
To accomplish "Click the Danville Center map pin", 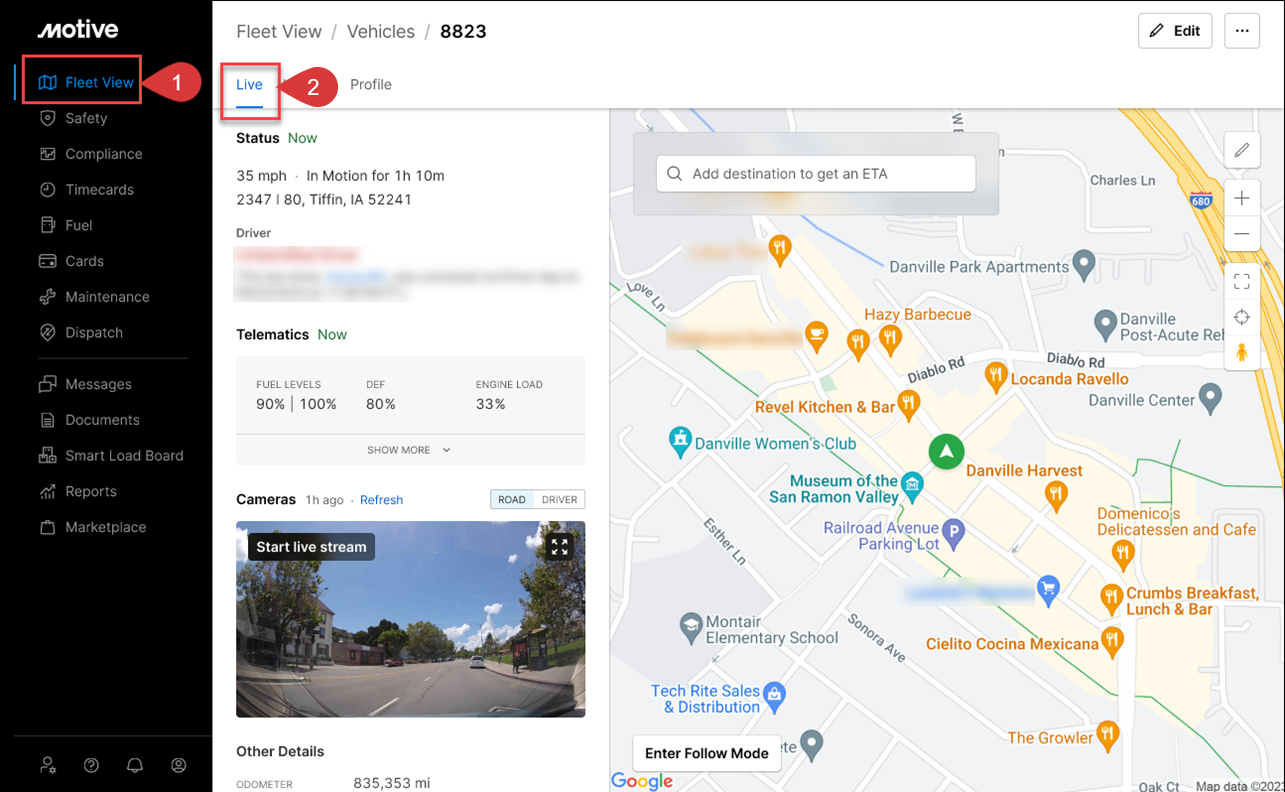I will 1210,399.
